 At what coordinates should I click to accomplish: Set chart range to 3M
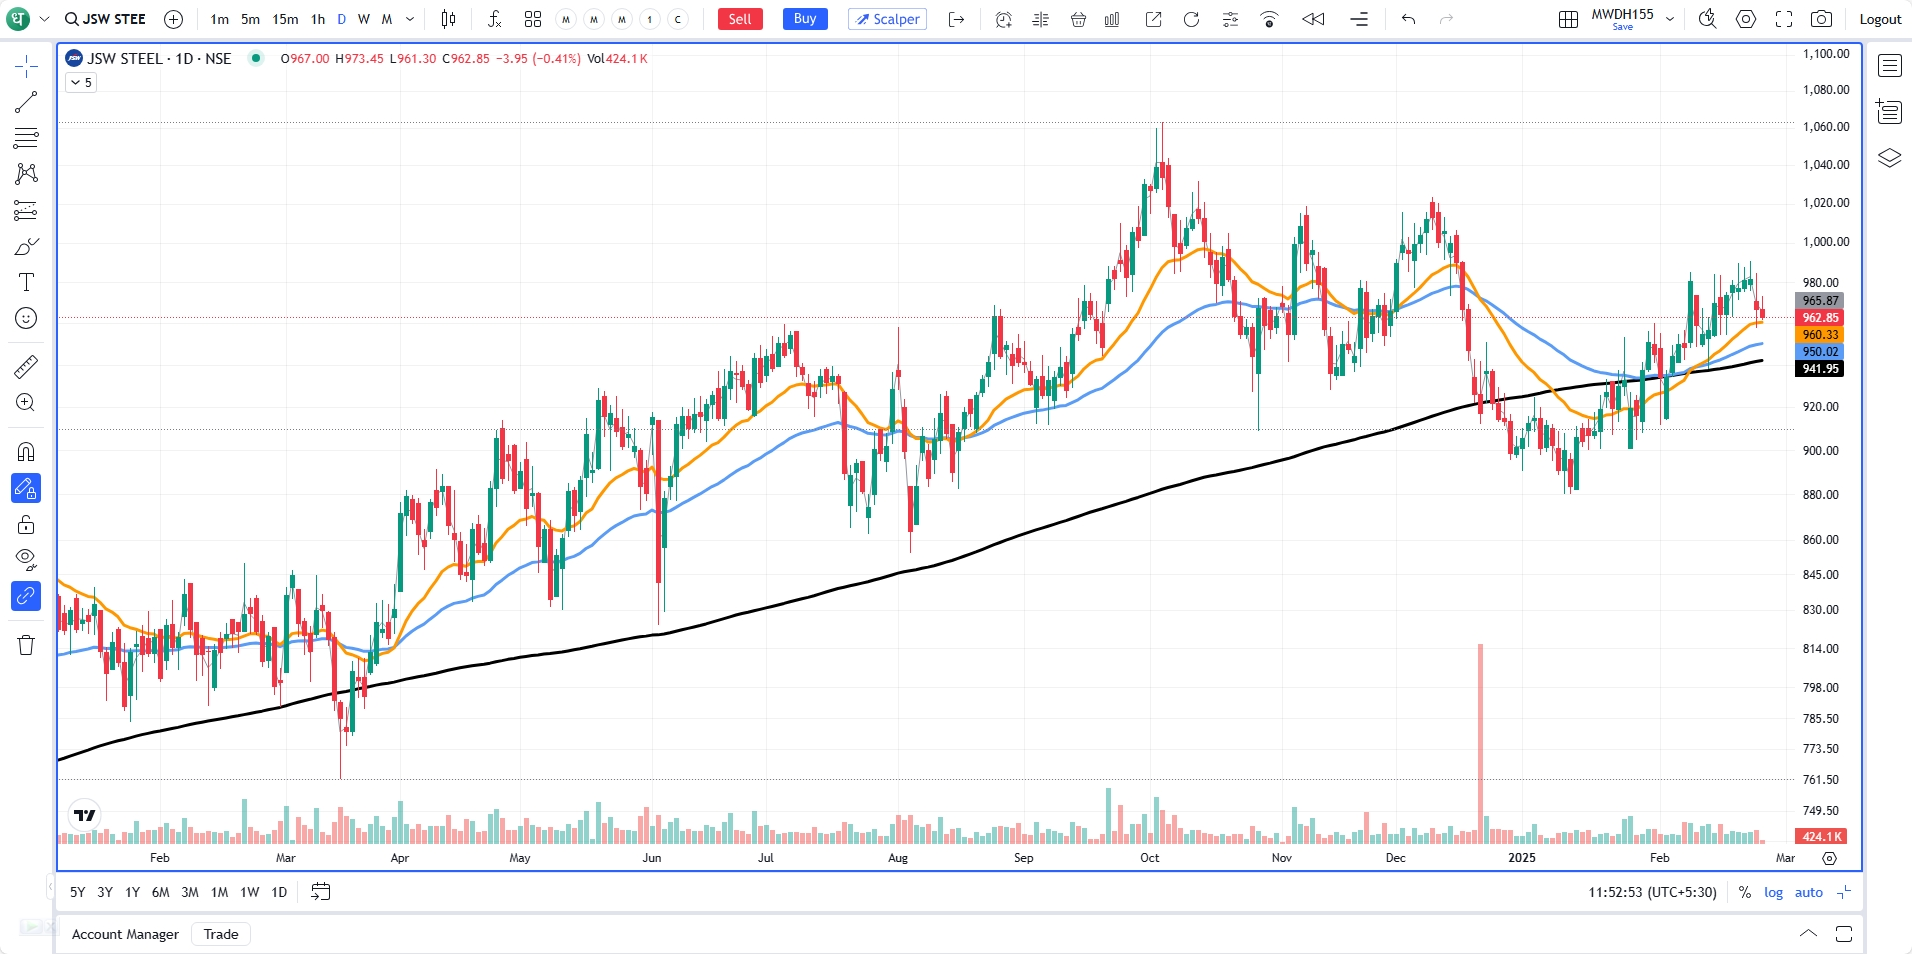(x=190, y=892)
